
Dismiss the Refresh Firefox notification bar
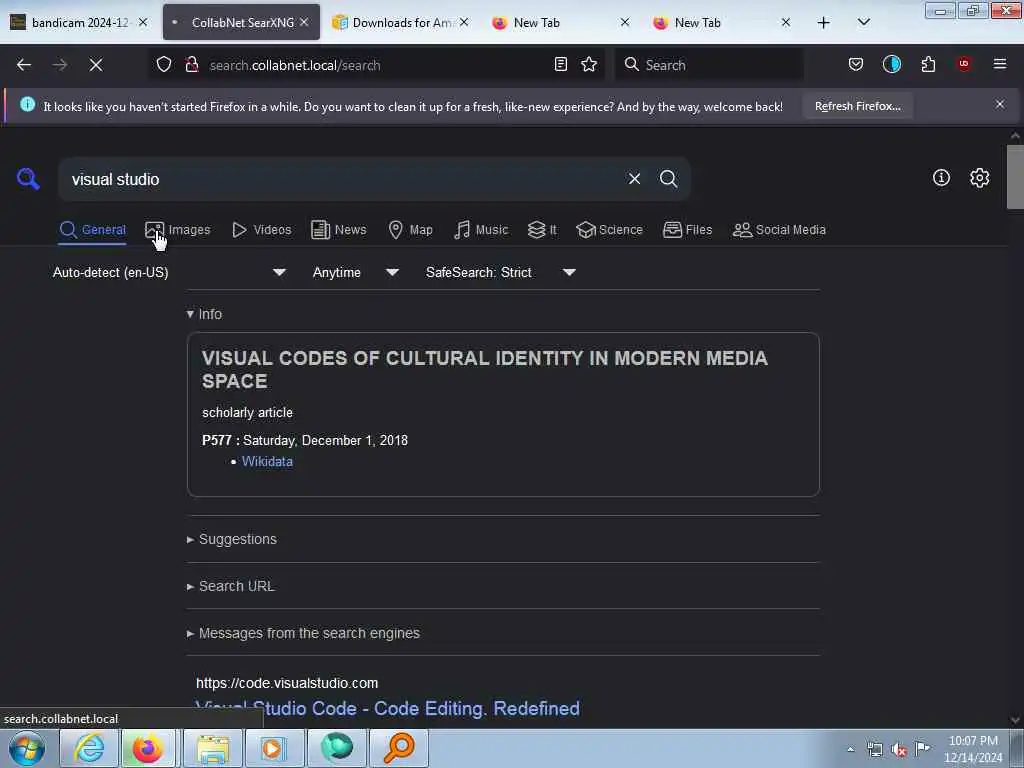999,104
